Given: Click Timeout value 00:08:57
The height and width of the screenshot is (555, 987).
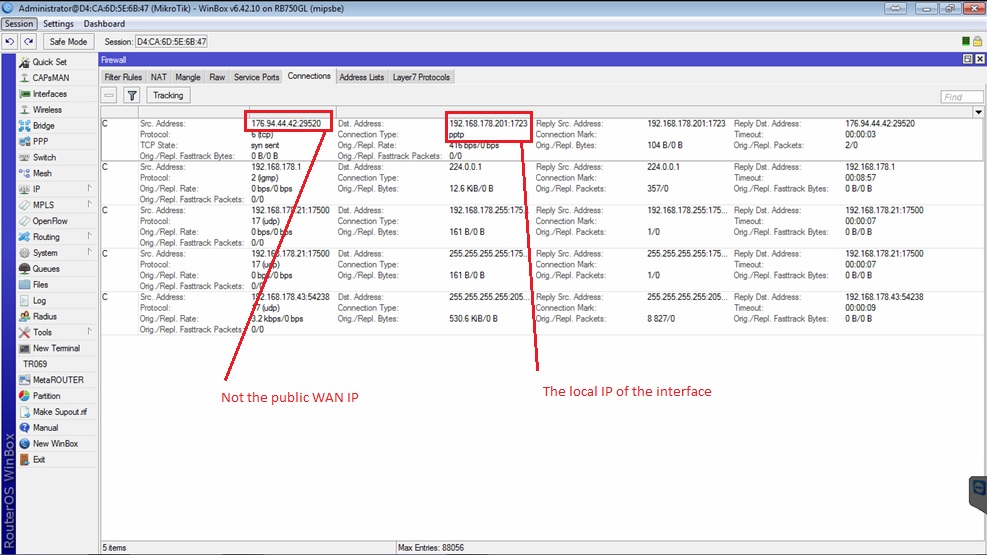Looking at the screenshot, I should tap(860, 178).
